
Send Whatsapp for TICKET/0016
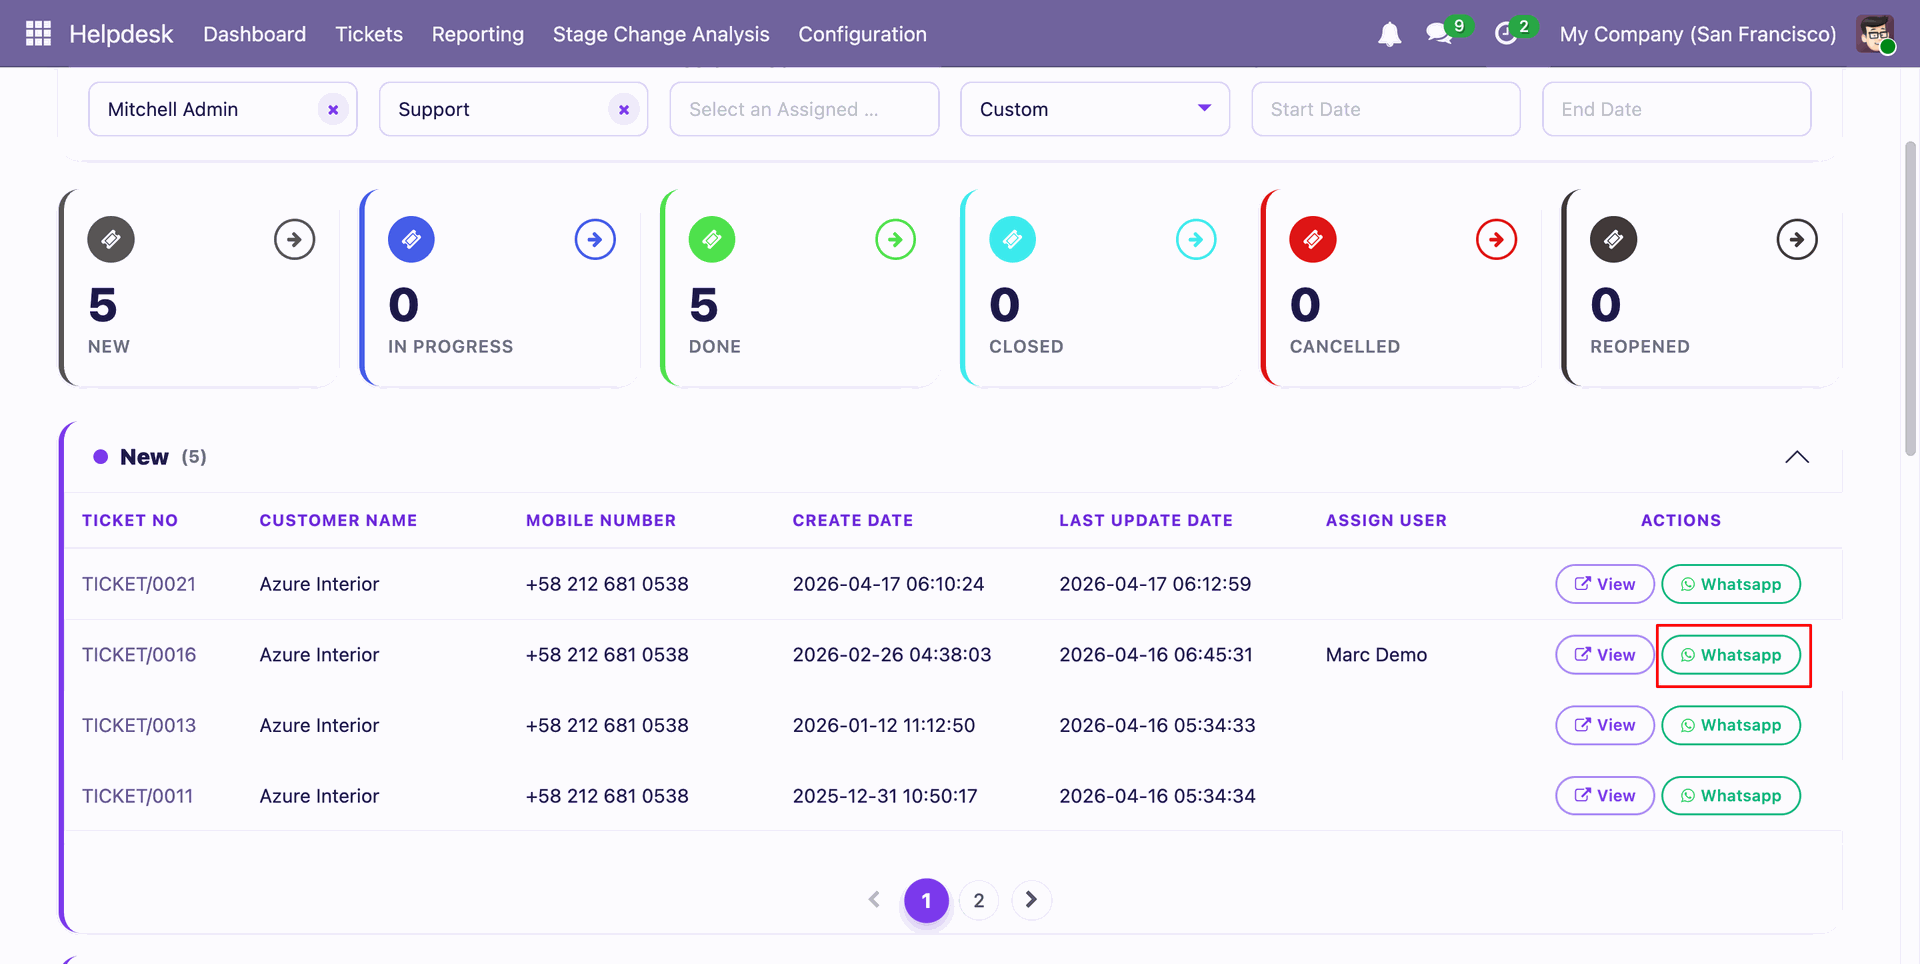point(1731,655)
